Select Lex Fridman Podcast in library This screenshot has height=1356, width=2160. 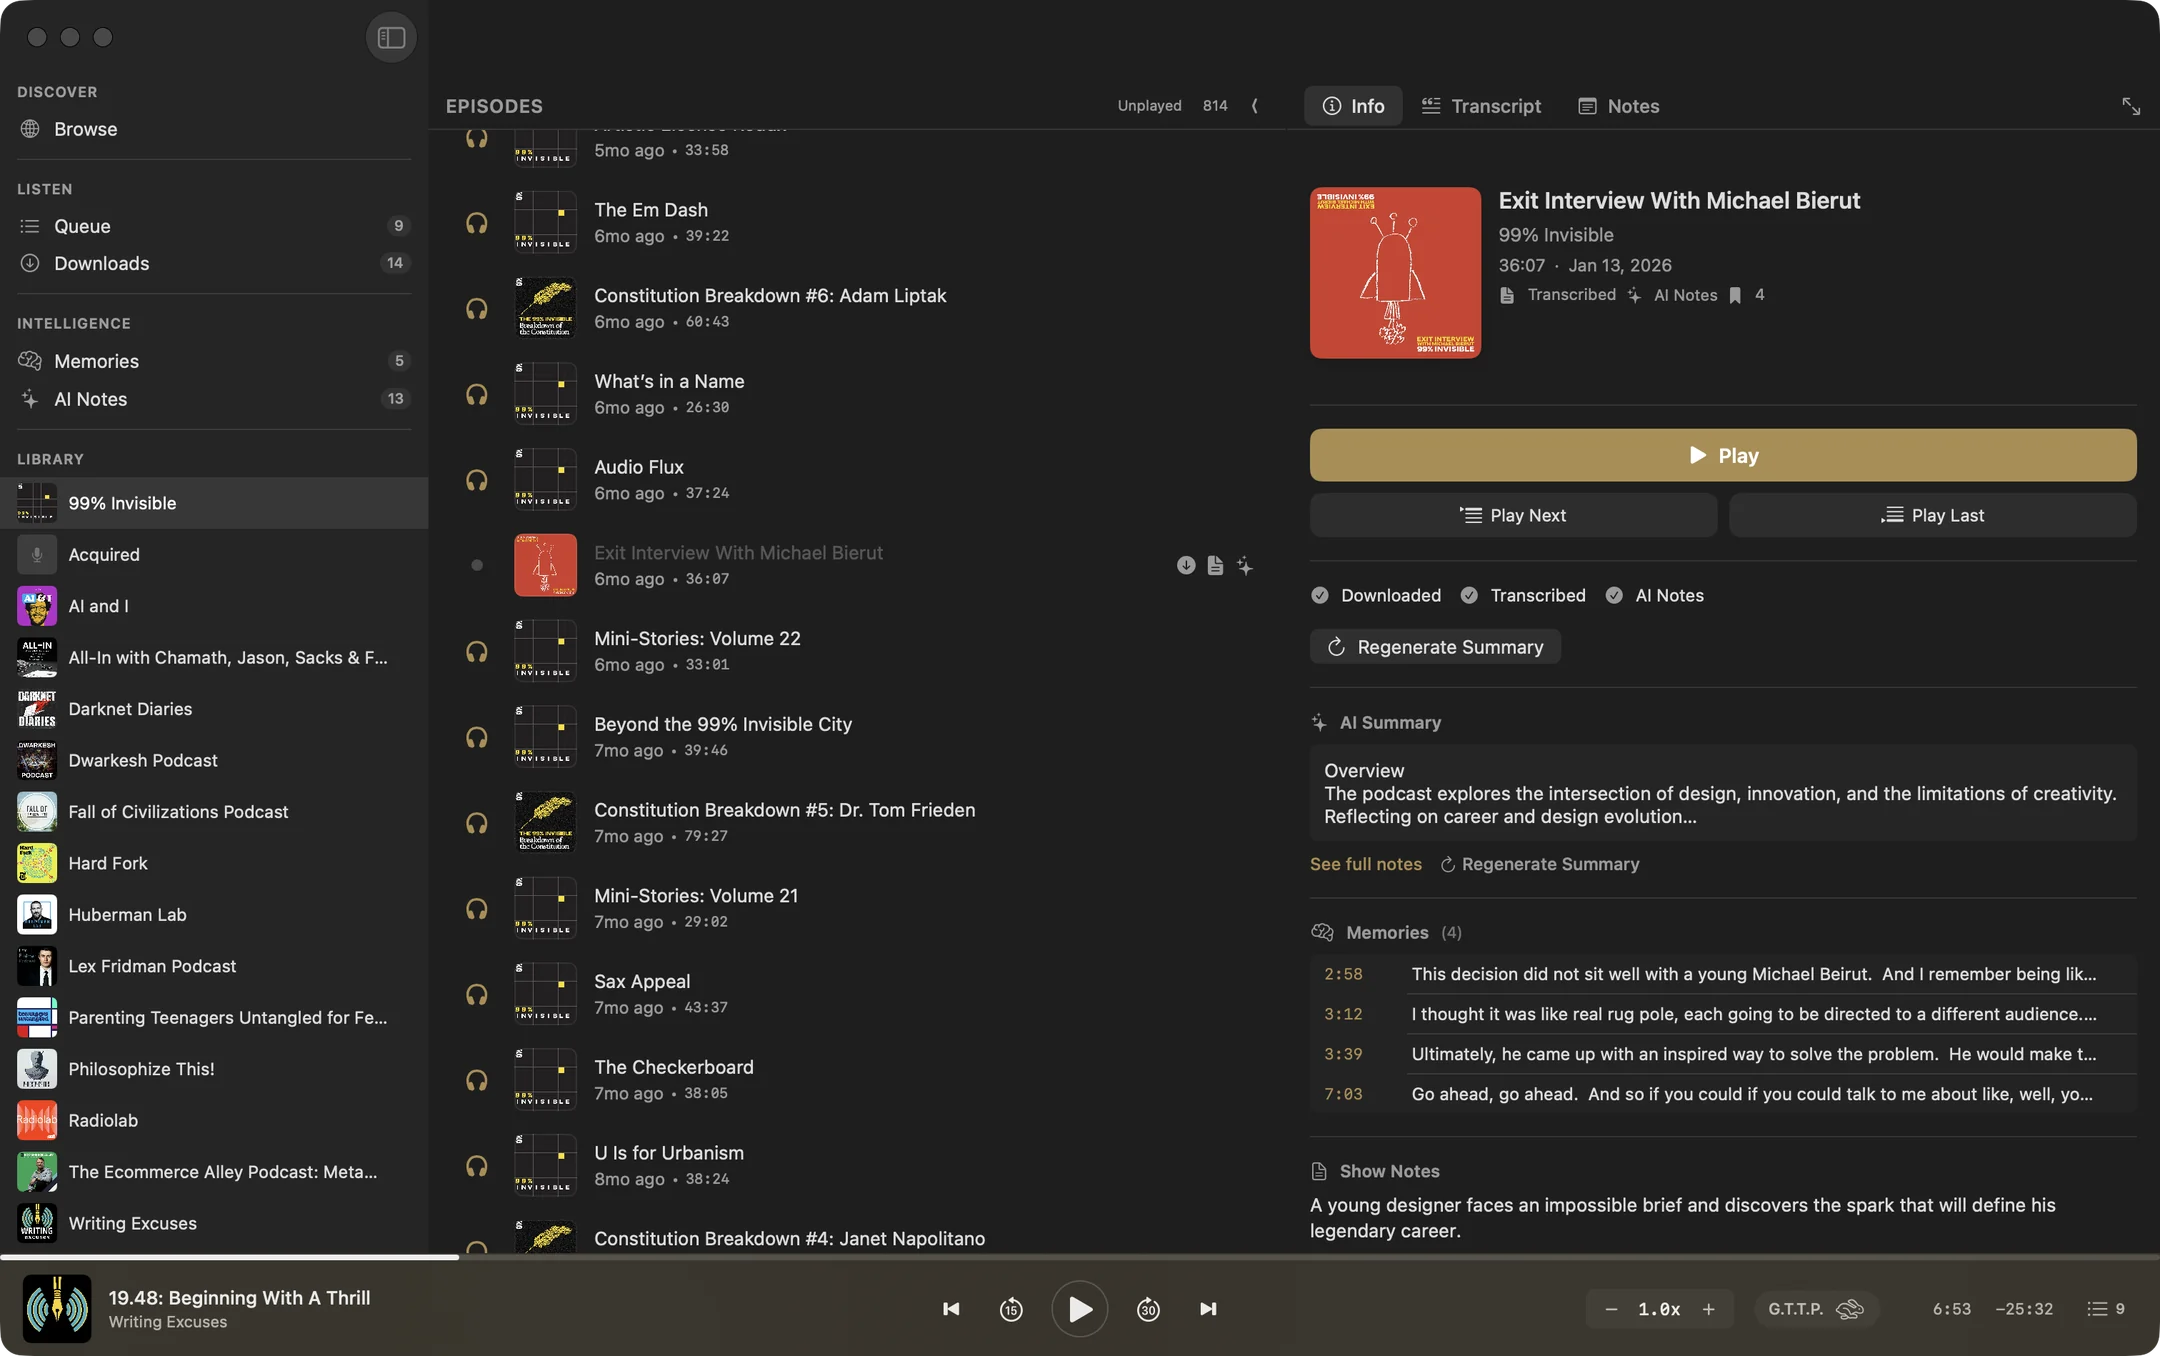pyautogui.click(x=214, y=966)
